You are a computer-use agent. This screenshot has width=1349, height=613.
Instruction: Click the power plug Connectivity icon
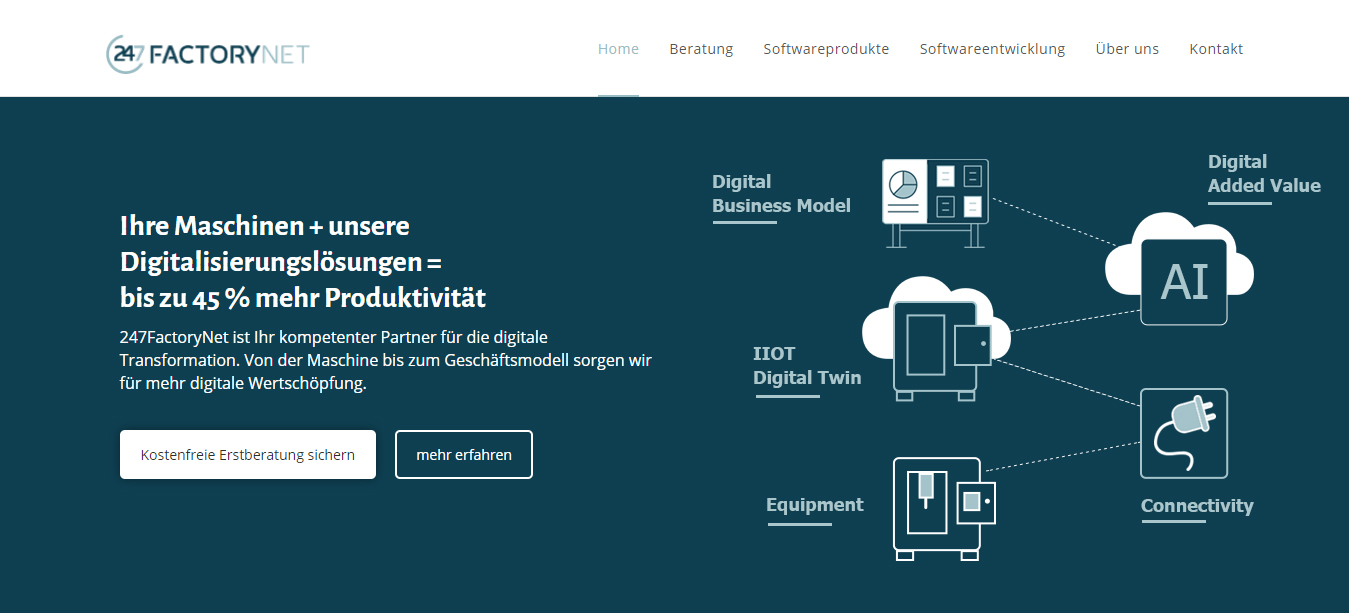click(1184, 434)
